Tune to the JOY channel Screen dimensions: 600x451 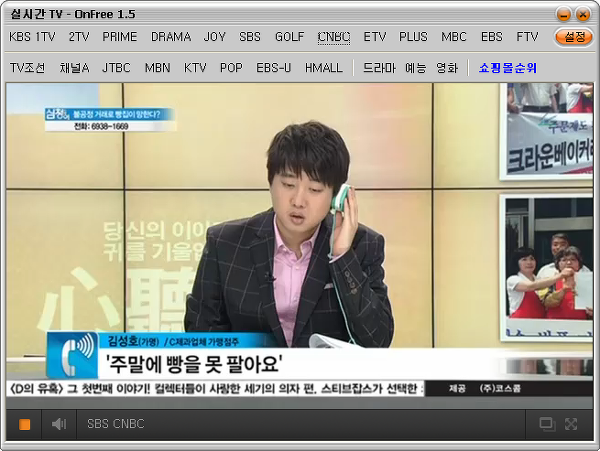(215, 37)
